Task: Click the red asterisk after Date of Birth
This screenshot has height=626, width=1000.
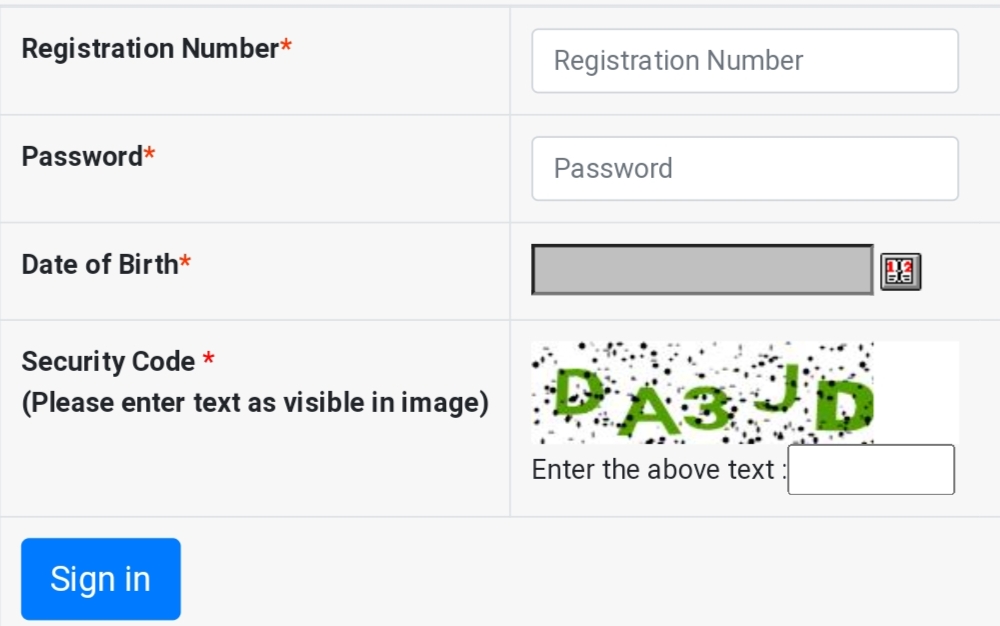Action: [x=185, y=263]
